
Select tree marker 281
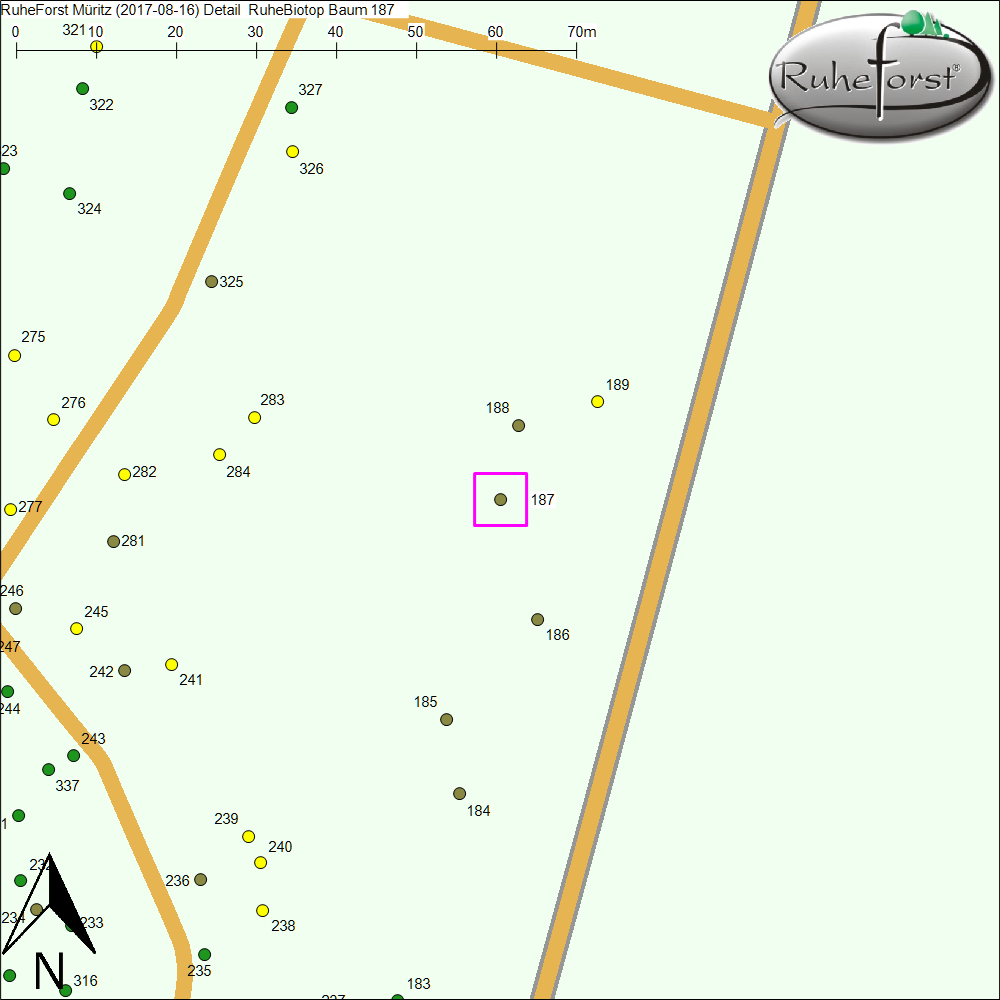pyautogui.click(x=114, y=541)
